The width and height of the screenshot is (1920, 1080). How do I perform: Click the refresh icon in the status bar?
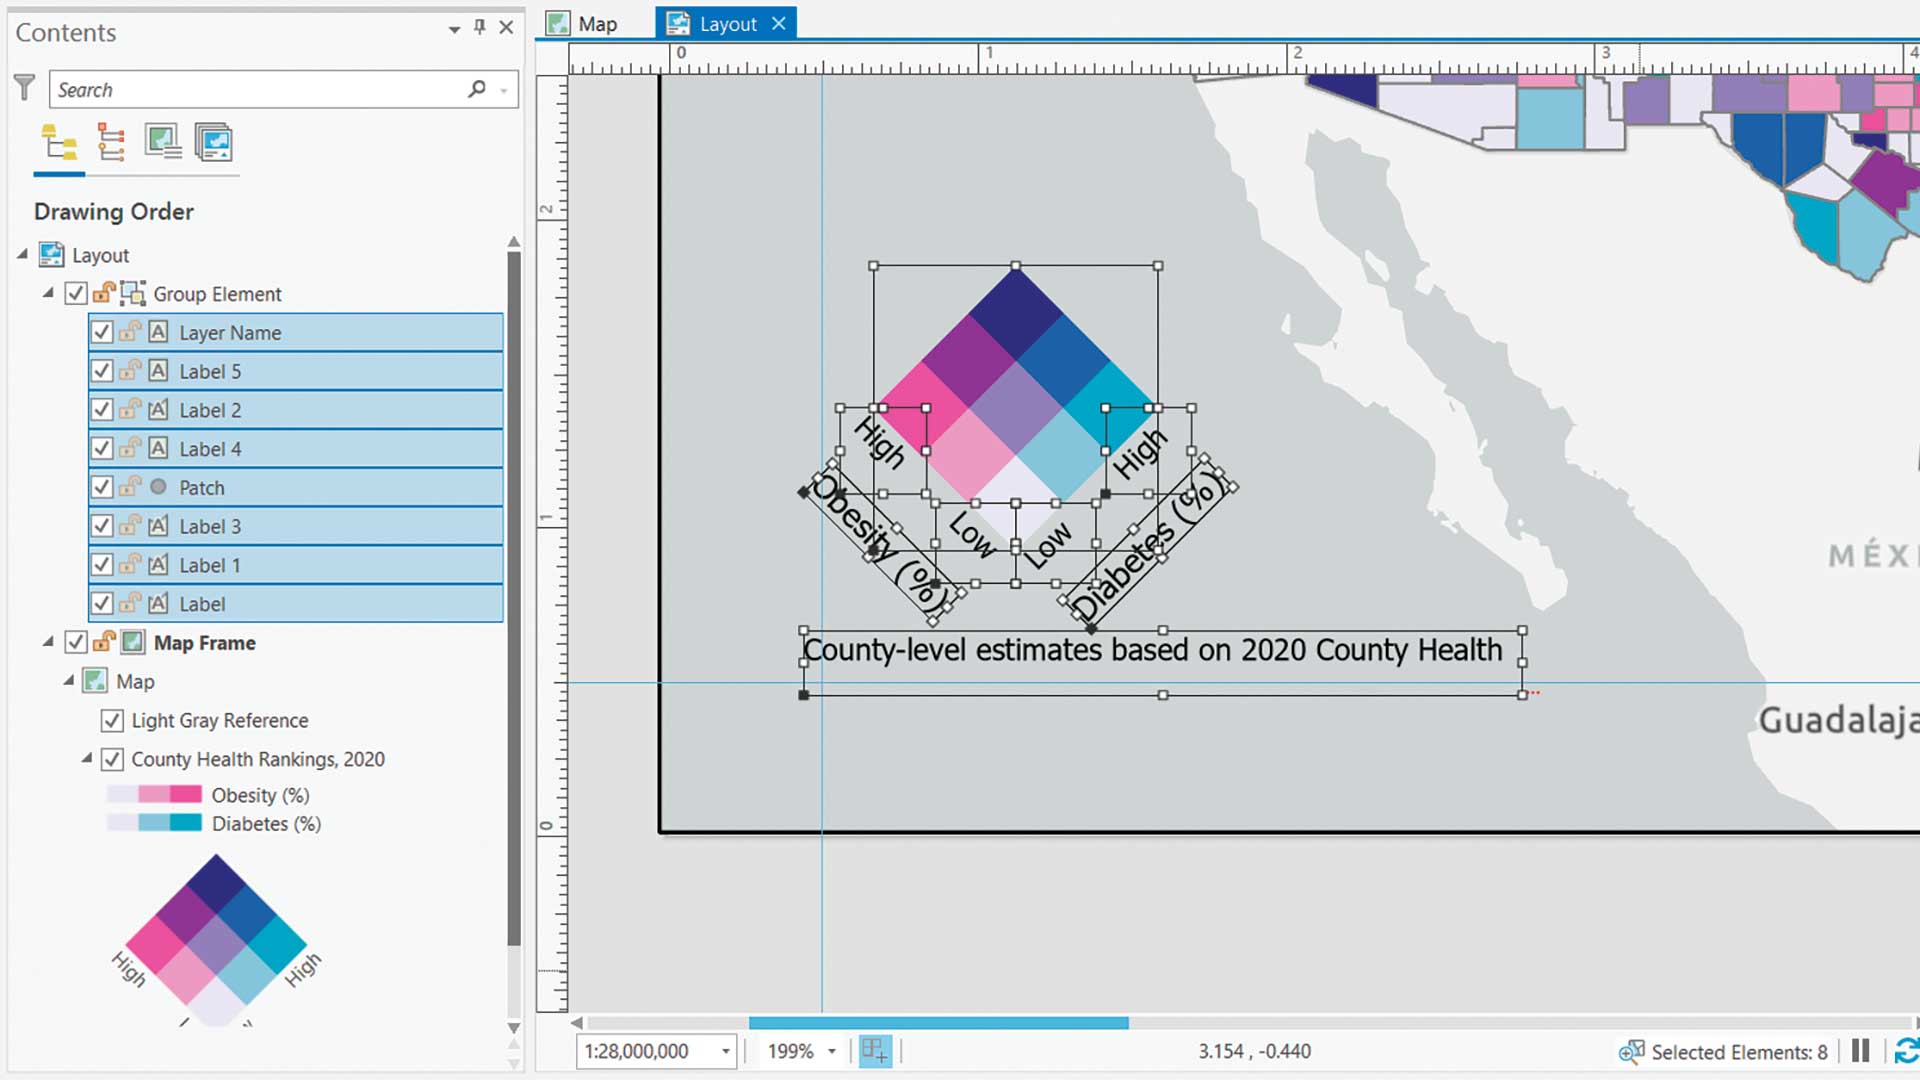pos(1905,1051)
